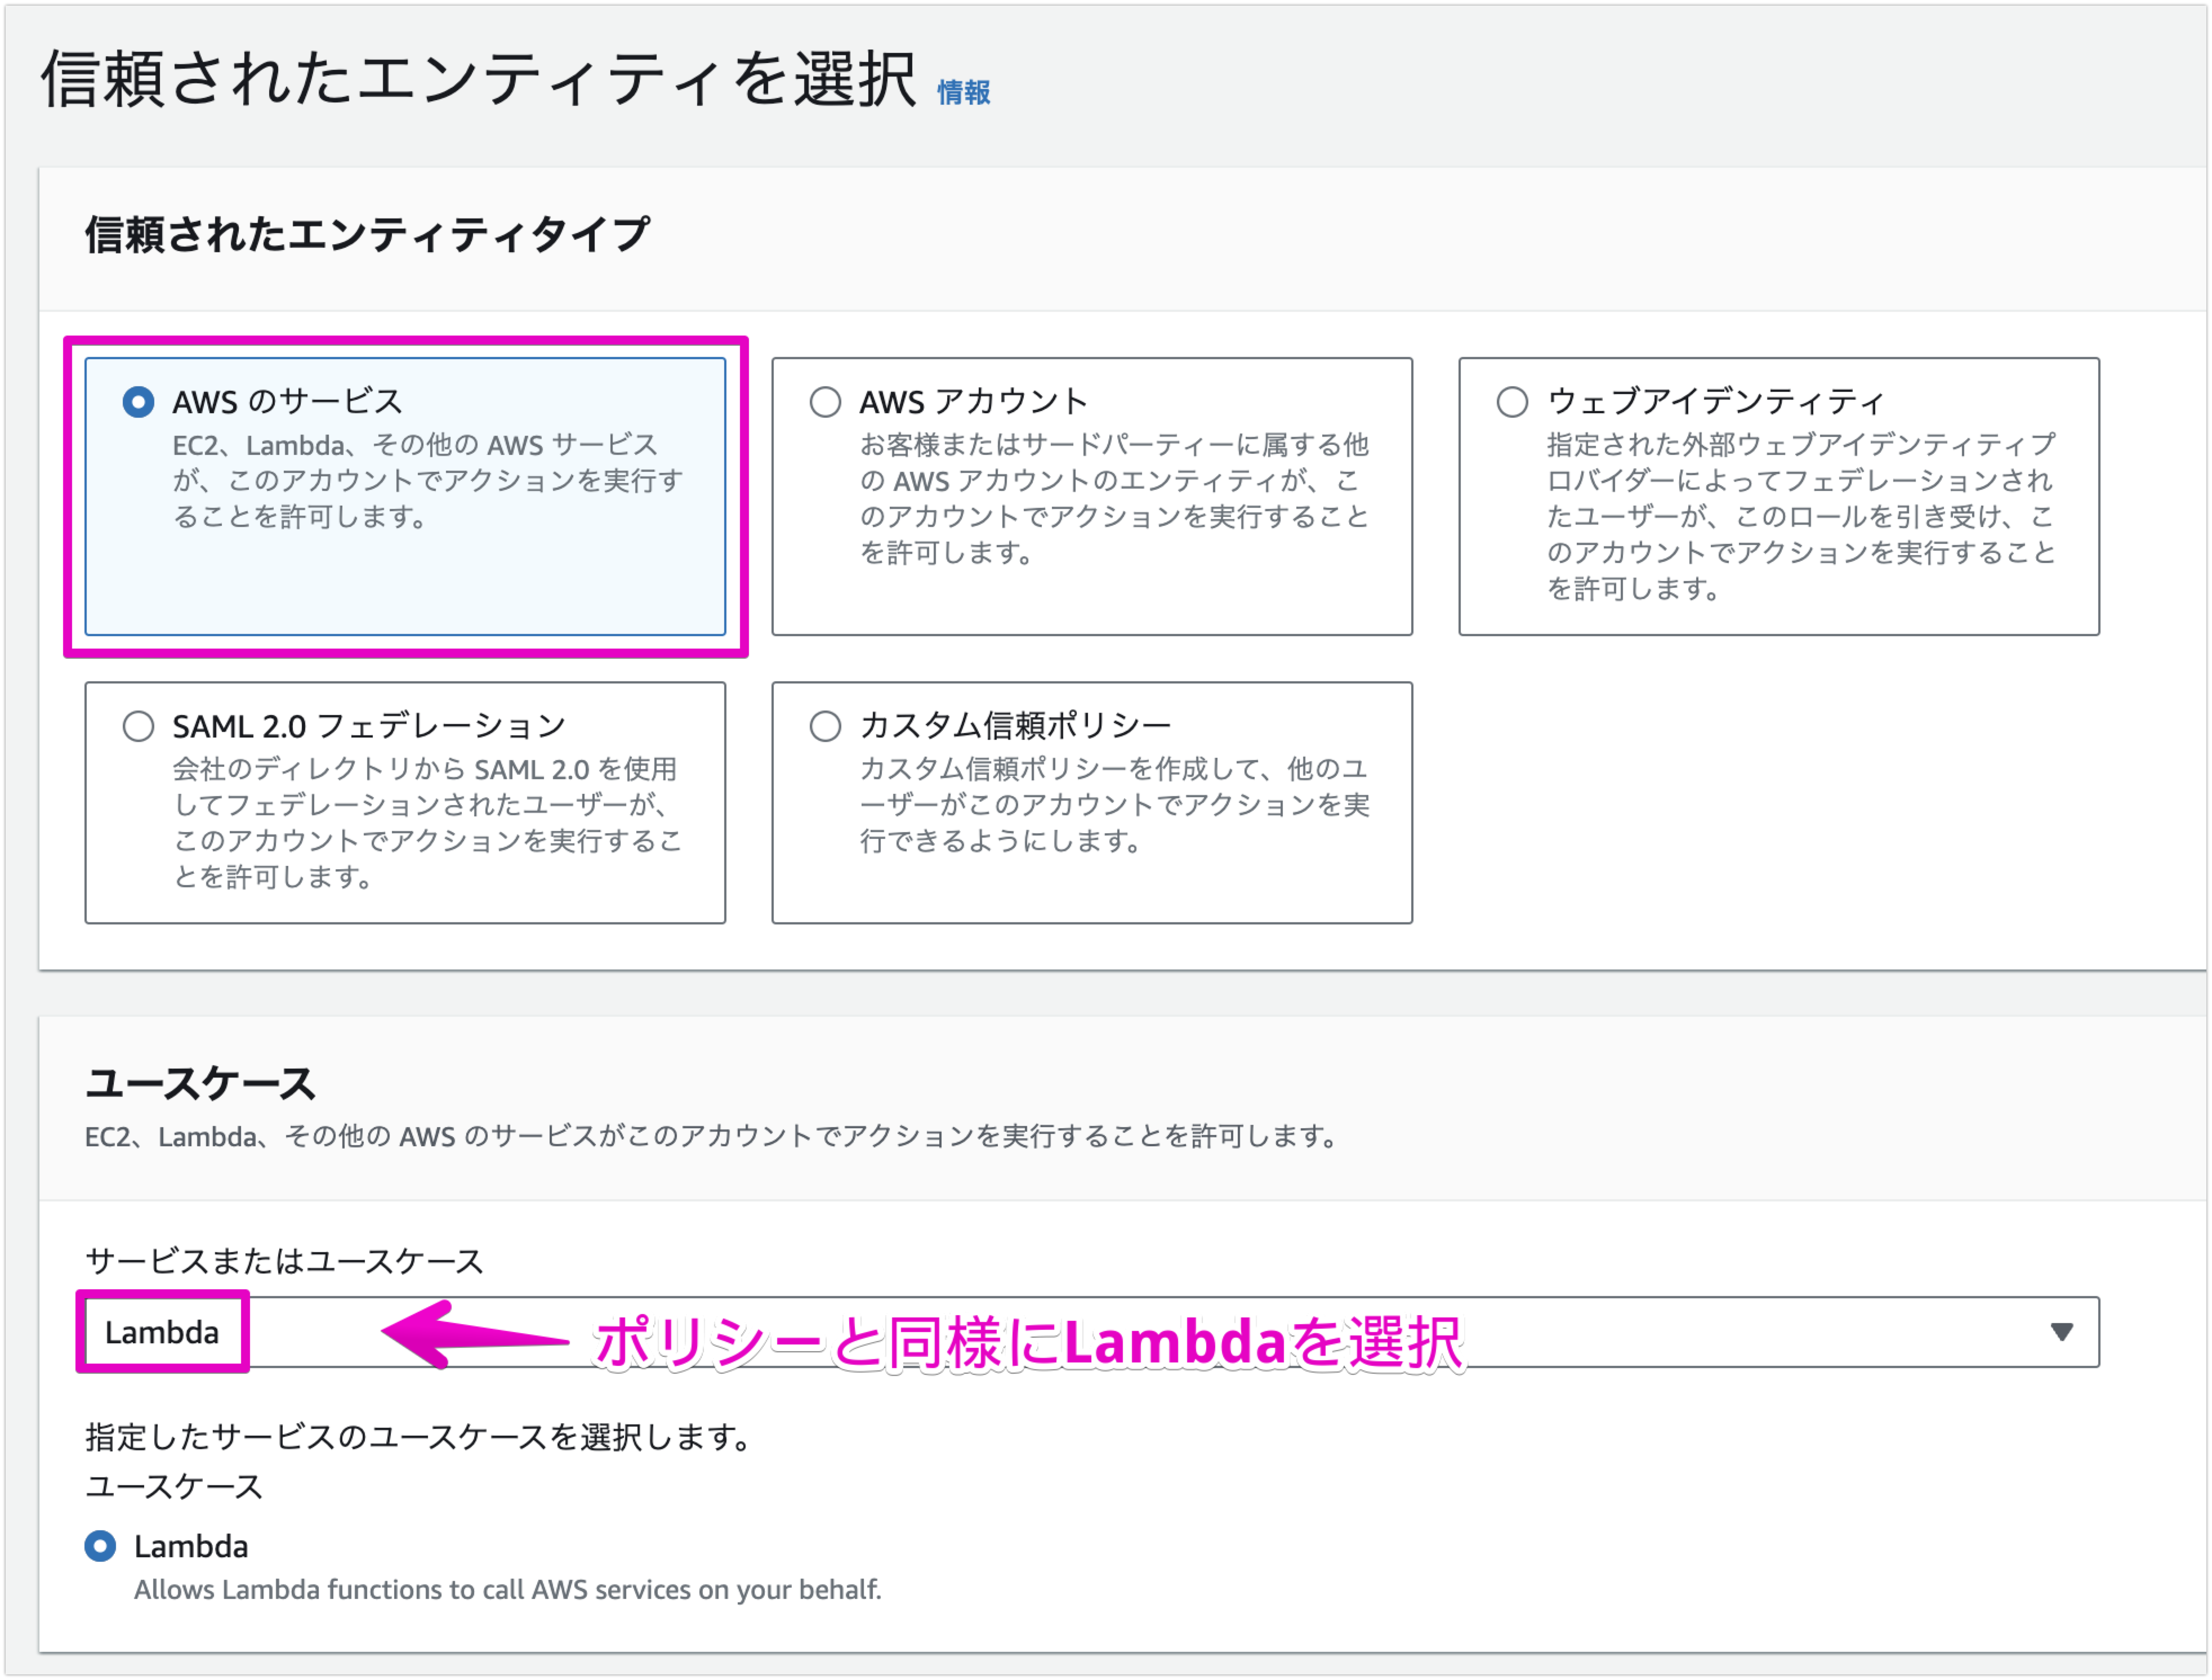The image size is (2212, 1680).
Task: Pick the SAML 2.0 フェデレーション radio button
Action: pos(138,726)
